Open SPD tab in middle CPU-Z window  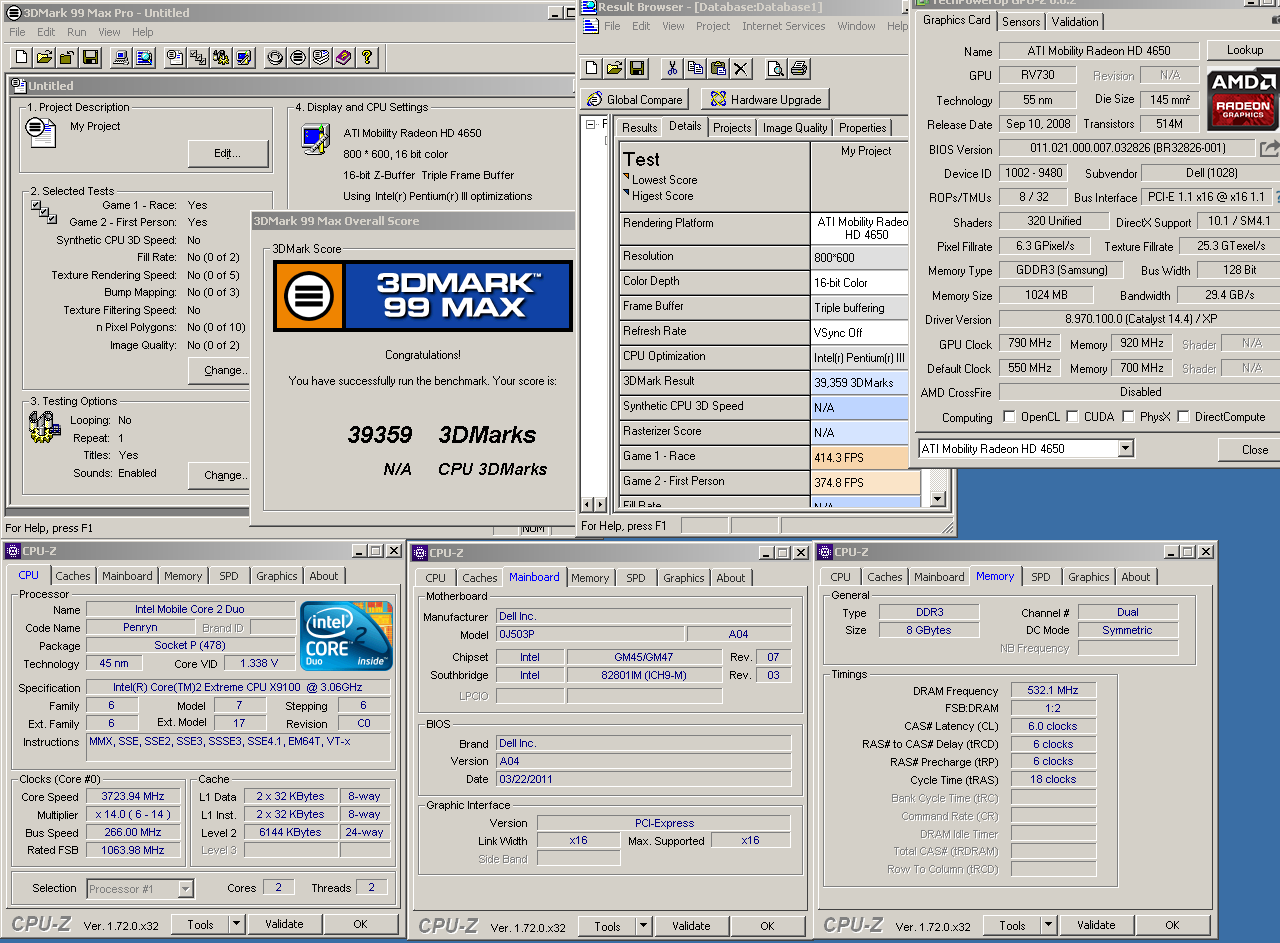tap(636, 578)
